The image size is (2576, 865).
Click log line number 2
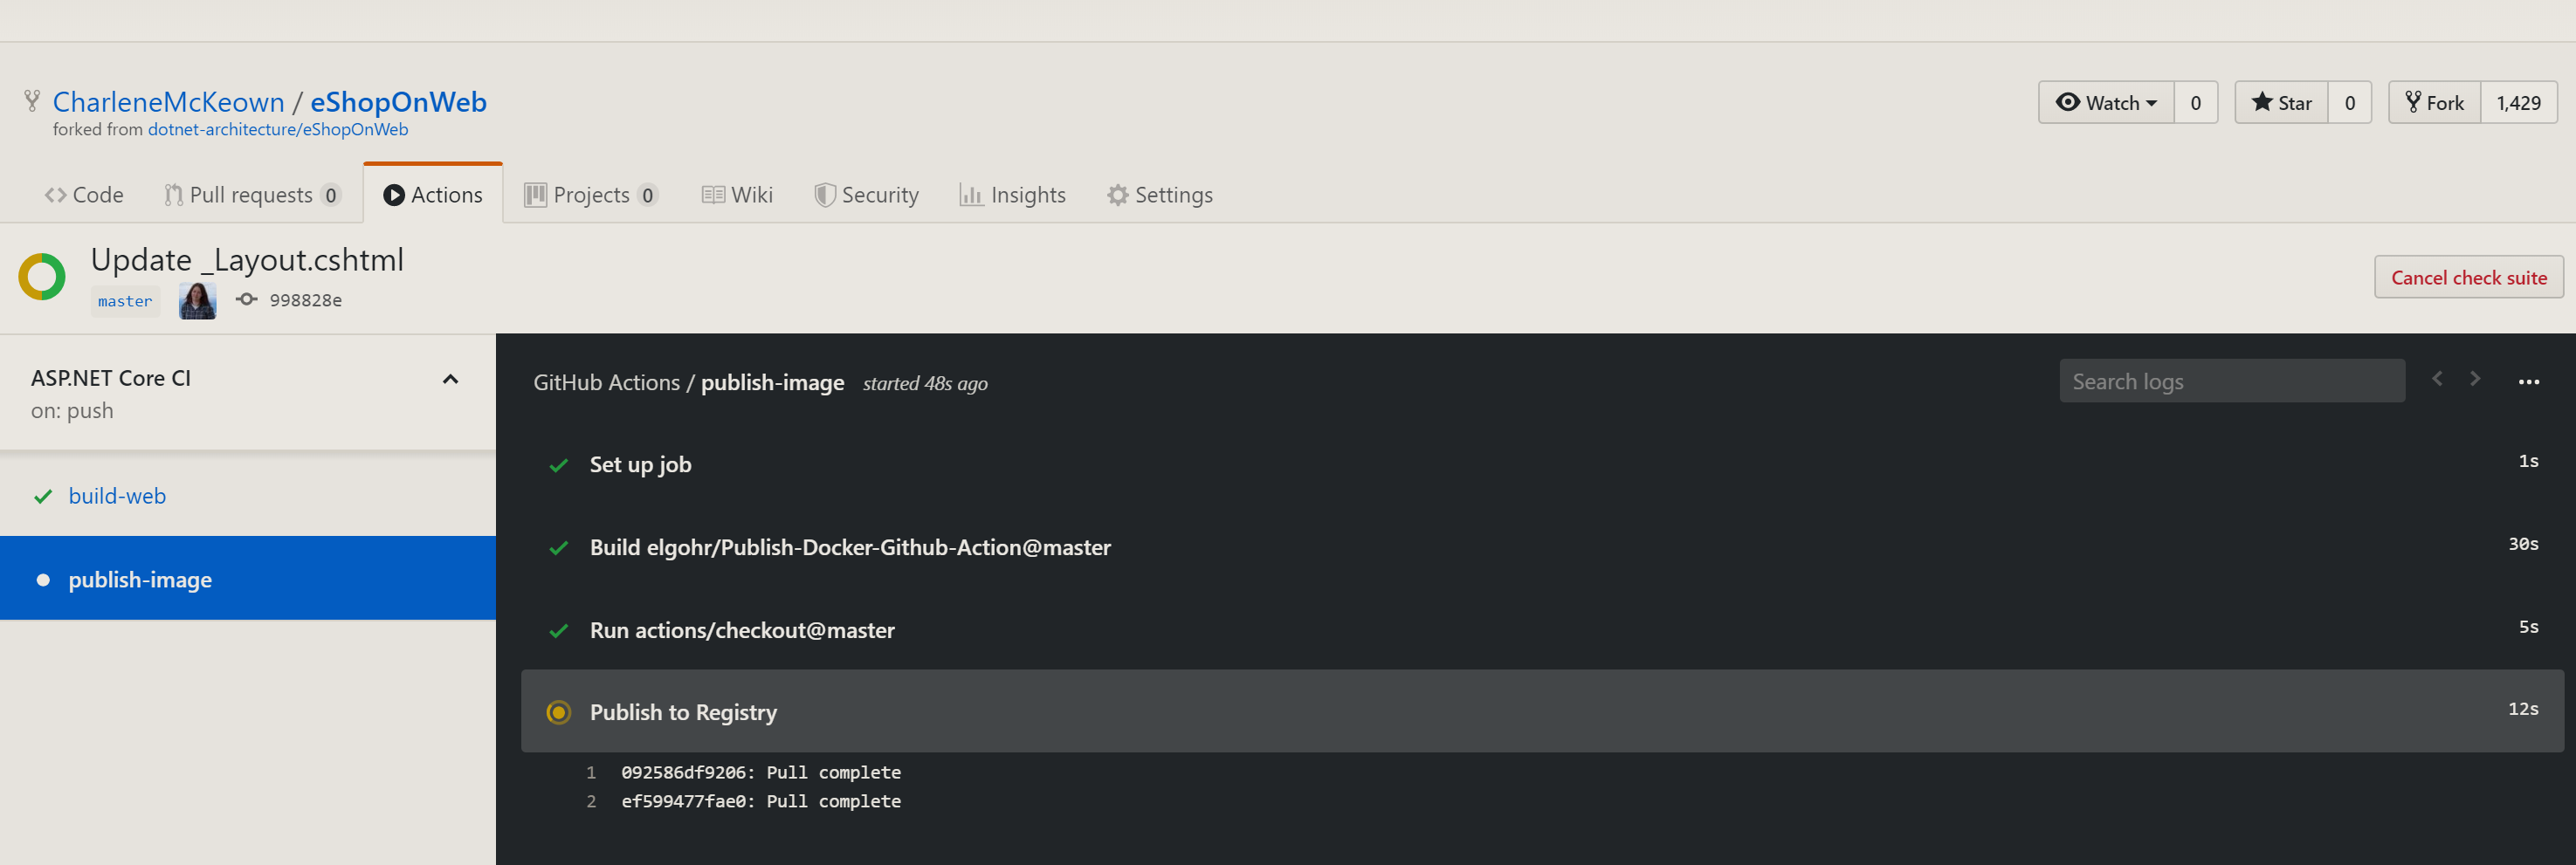click(591, 802)
